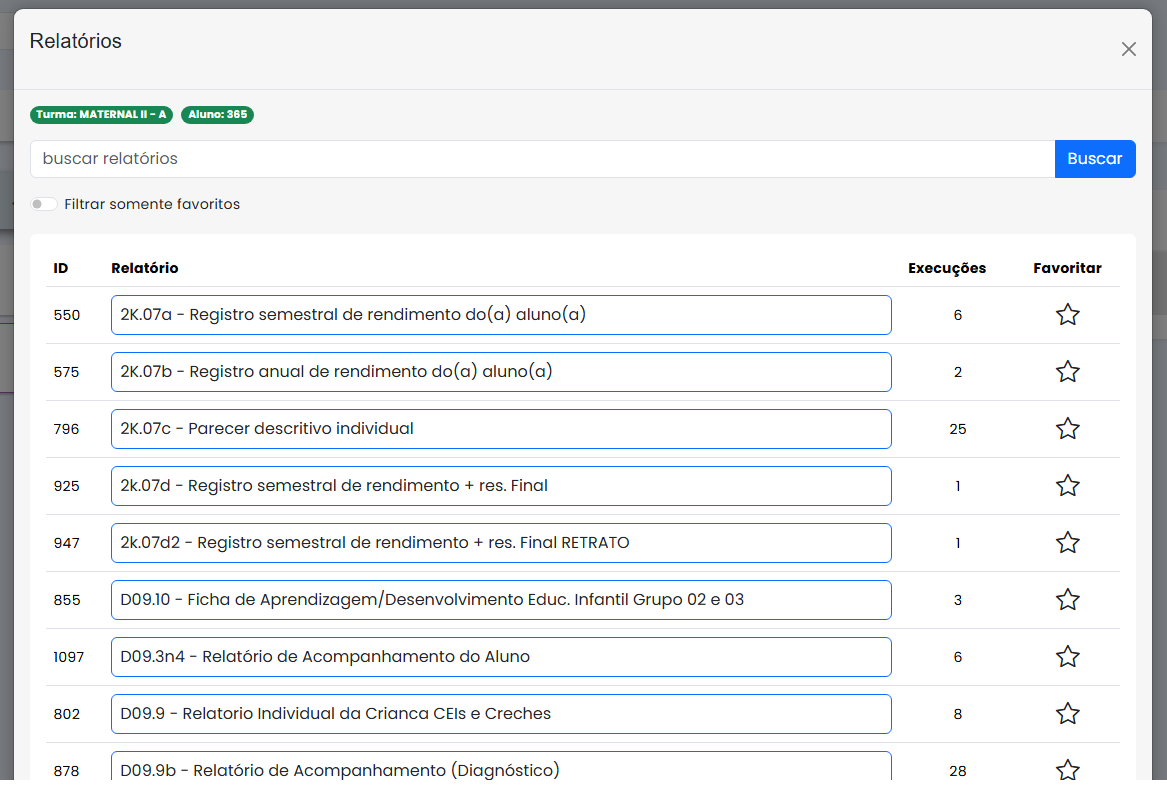
Task: Favorite the D09.9b Diagnóstico report
Action: pos(1067,770)
